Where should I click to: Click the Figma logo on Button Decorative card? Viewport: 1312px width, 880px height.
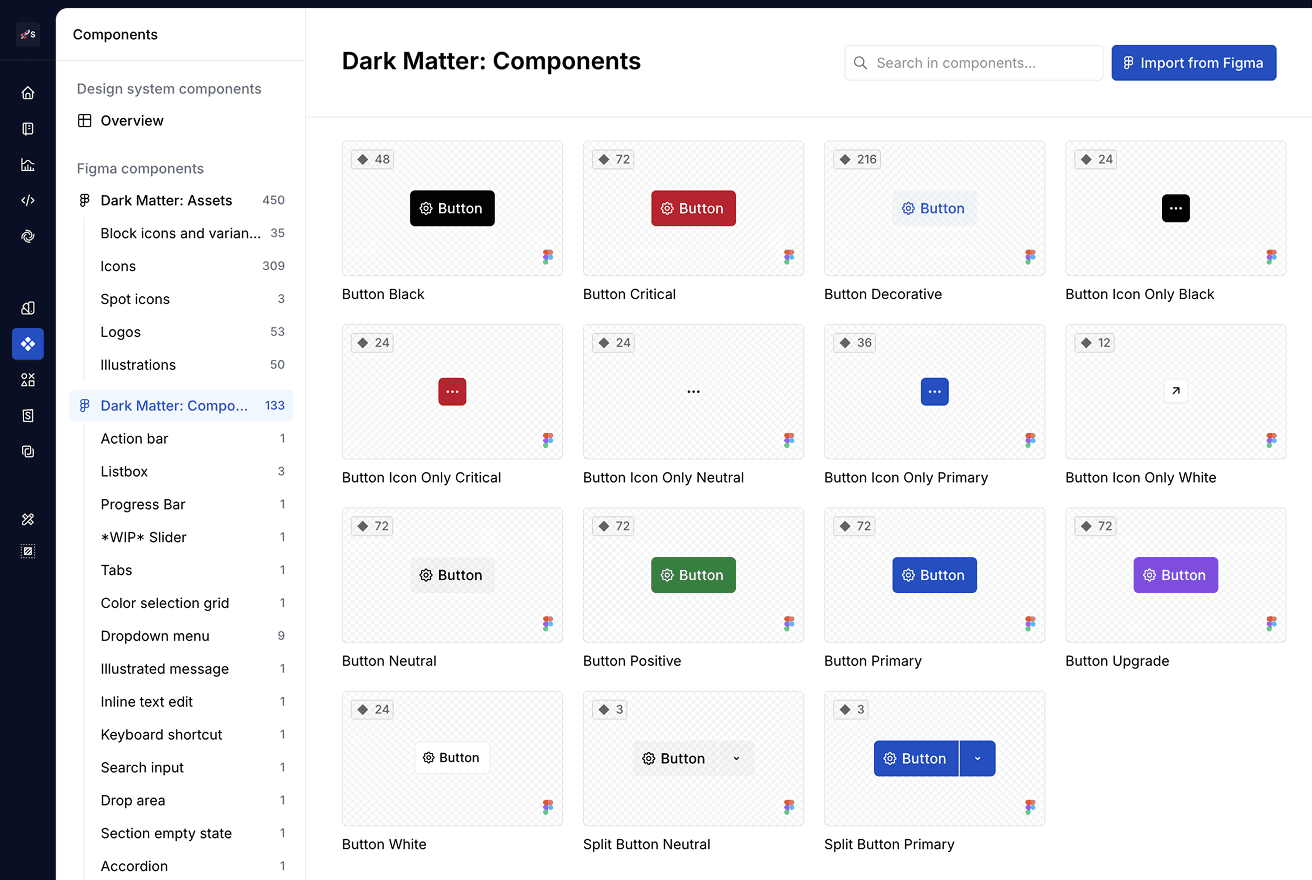click(x=1030, y=257)
